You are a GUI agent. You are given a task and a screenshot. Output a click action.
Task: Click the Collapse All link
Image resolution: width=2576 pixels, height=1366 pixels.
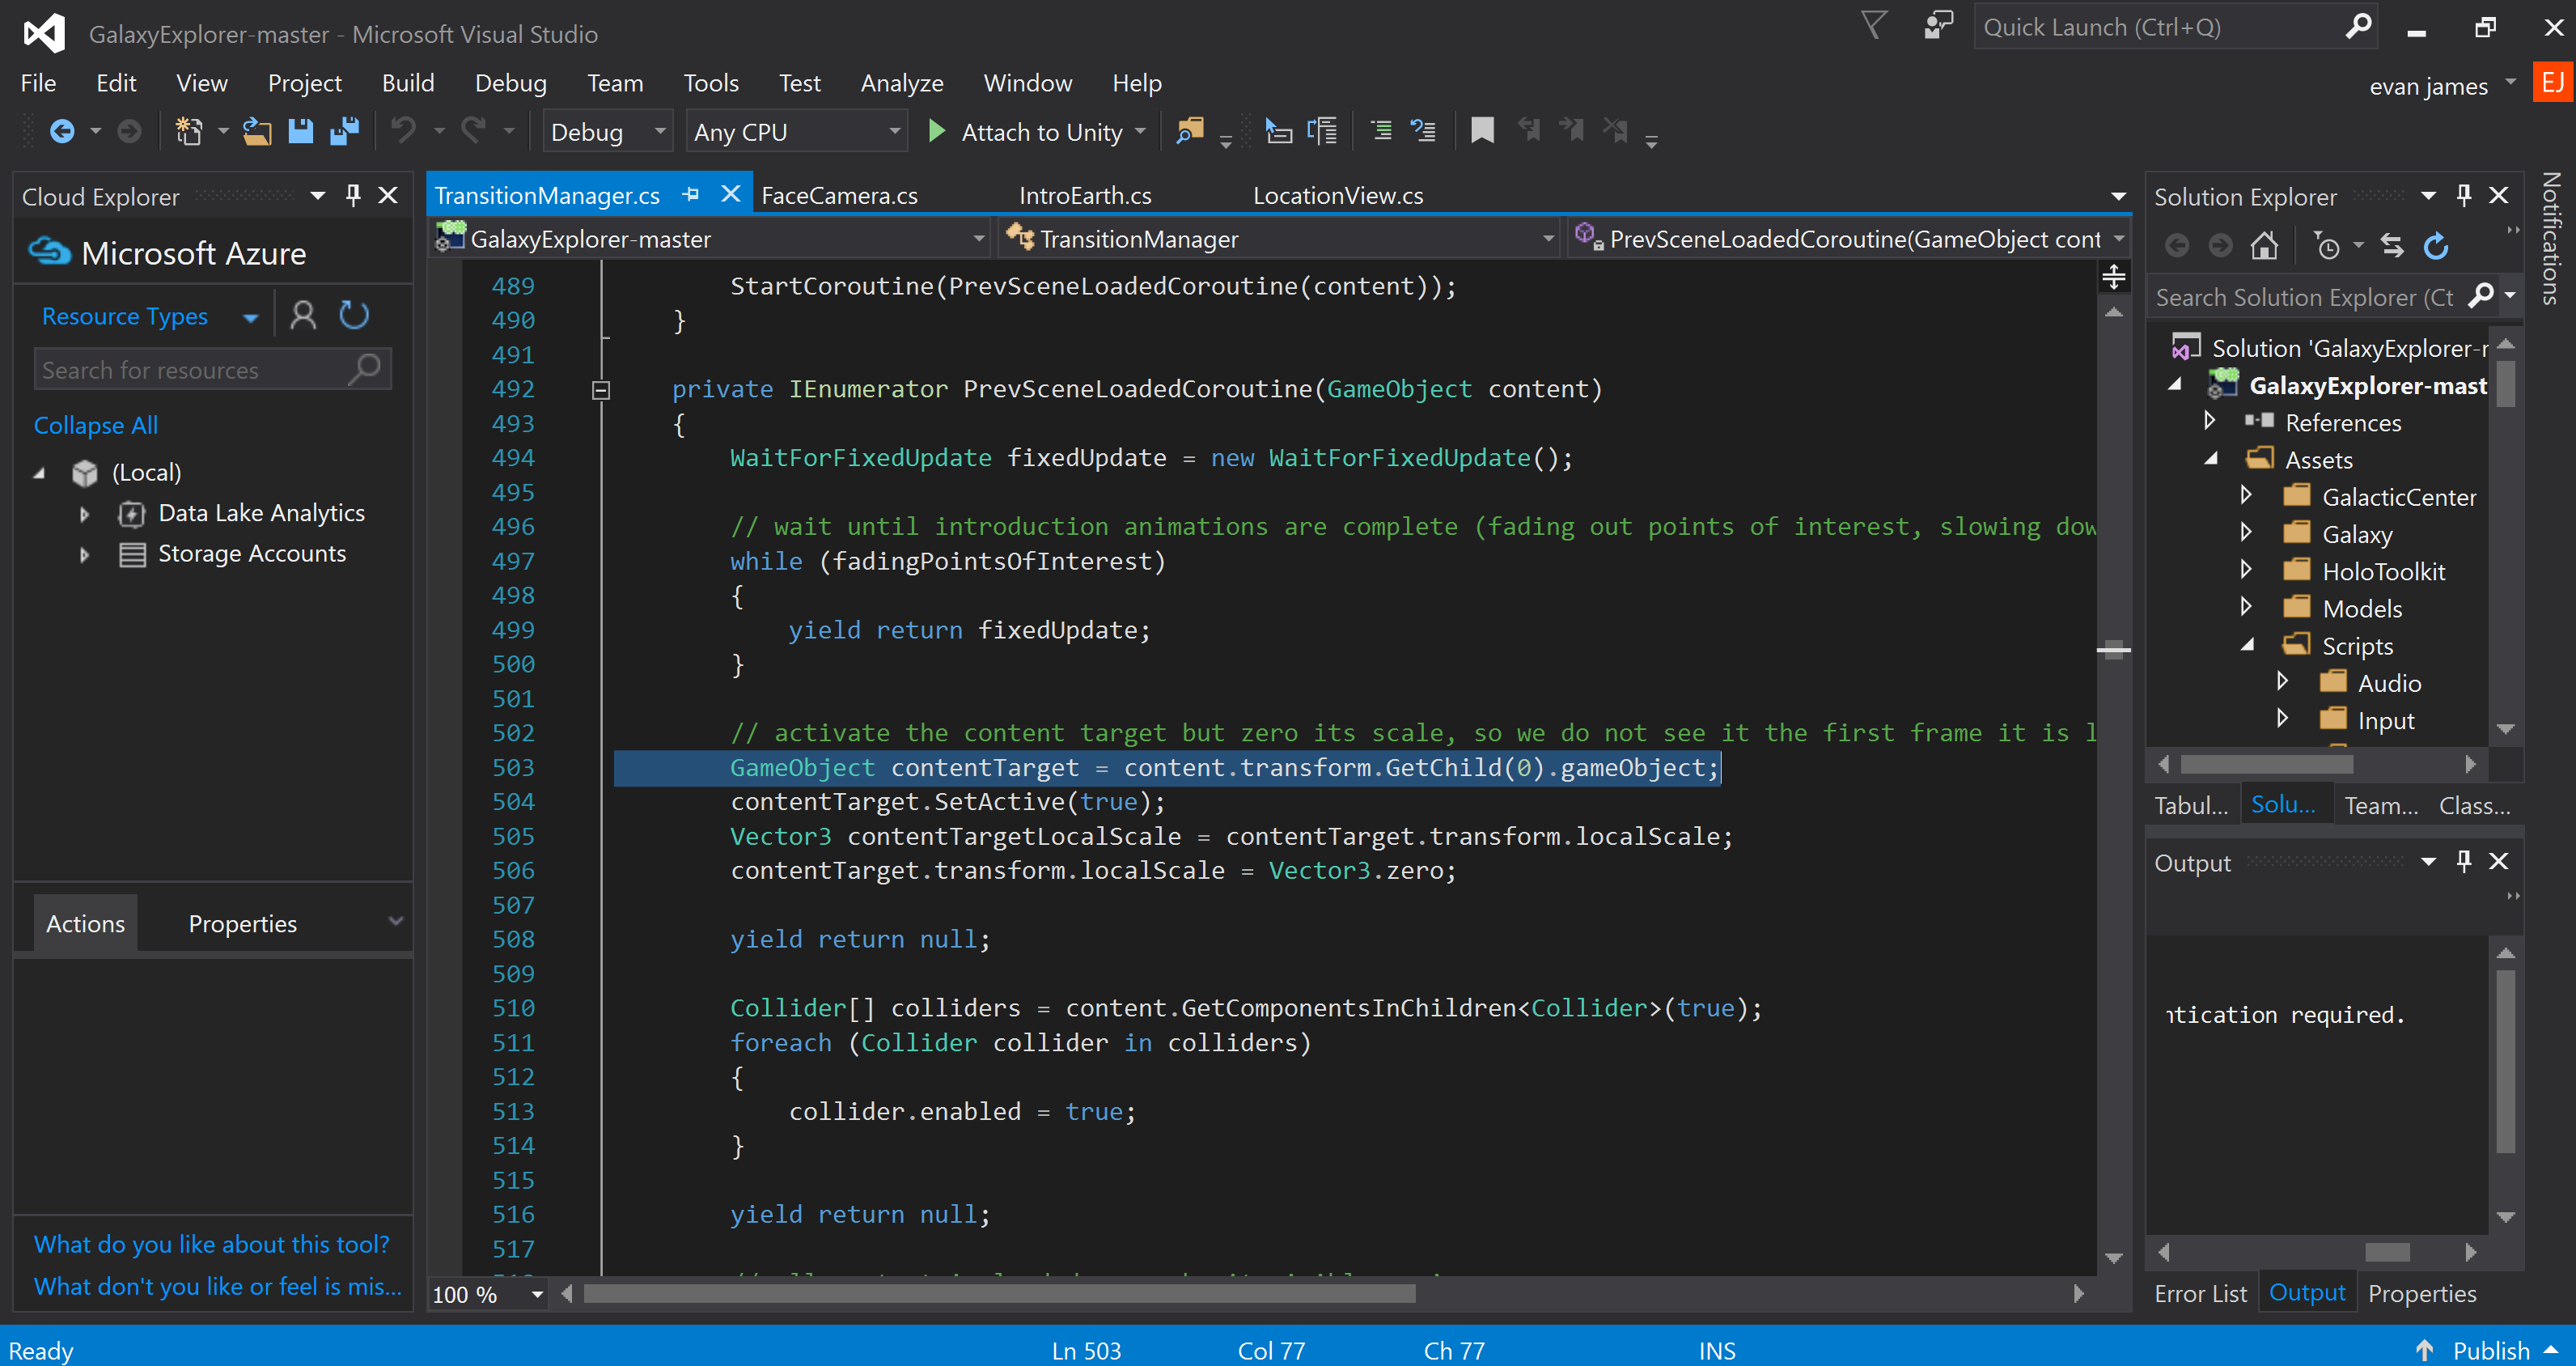(x=96, y=425)
